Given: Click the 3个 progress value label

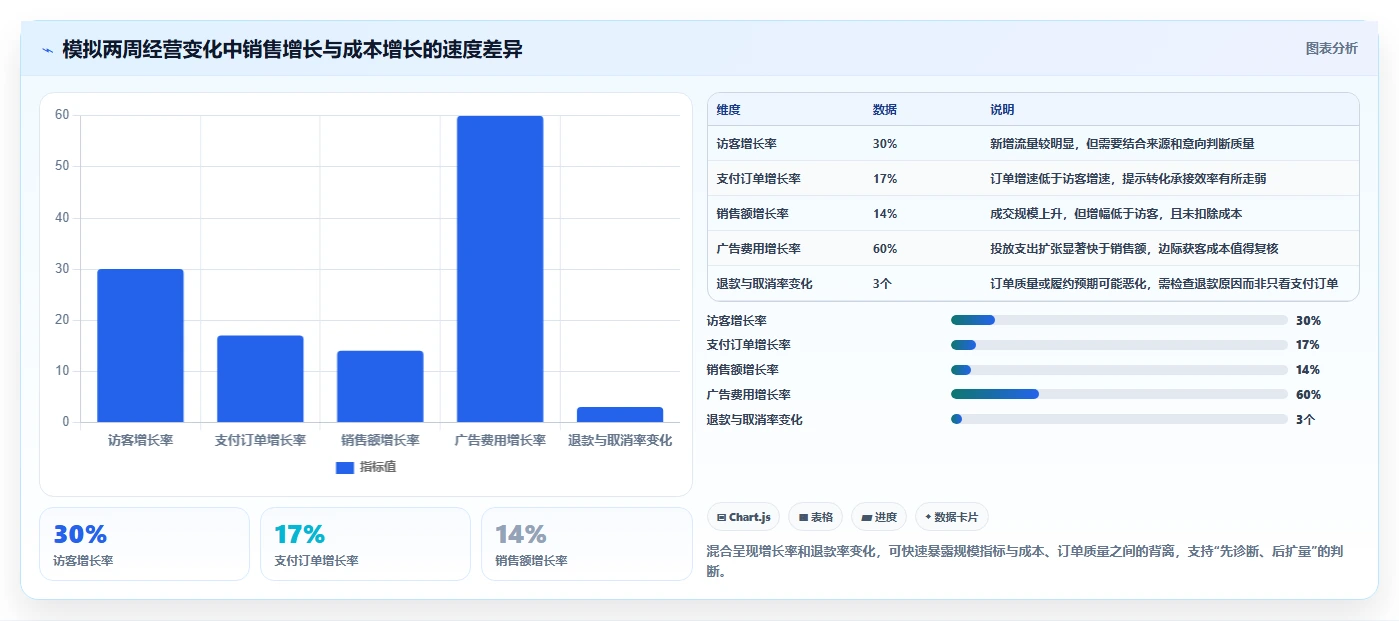Looking at the screenshot, I should pyautogui.click(x=1305, y=419).
